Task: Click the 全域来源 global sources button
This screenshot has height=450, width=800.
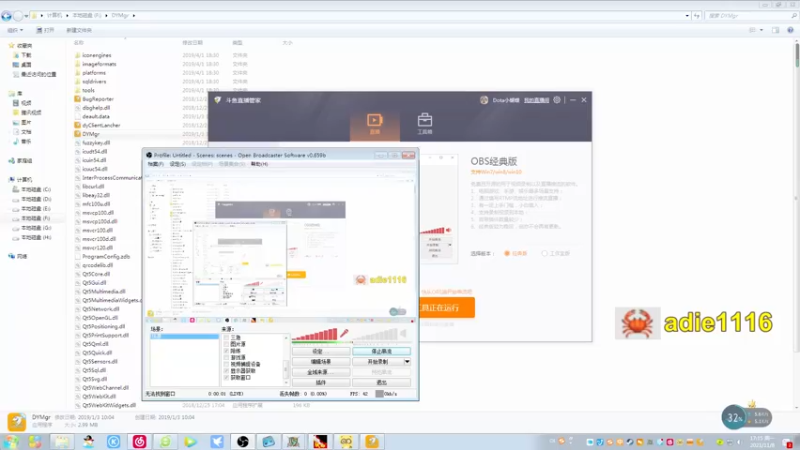Action: [x=321, y=372]
